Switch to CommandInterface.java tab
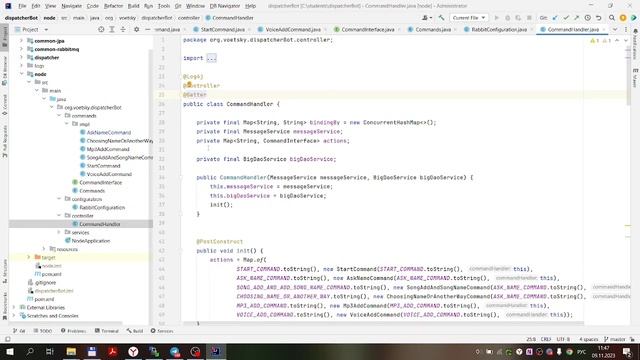Screen dimensions: 640x360 pyautogui.click(x=367, y=29)
